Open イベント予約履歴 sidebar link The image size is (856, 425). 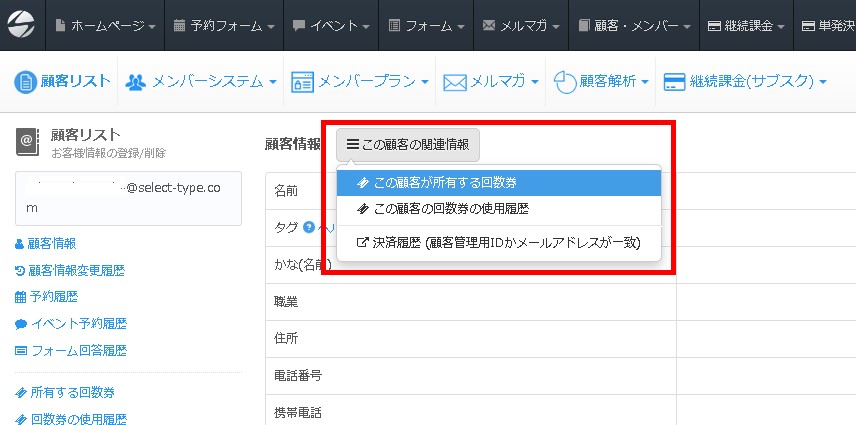[79, 324]
